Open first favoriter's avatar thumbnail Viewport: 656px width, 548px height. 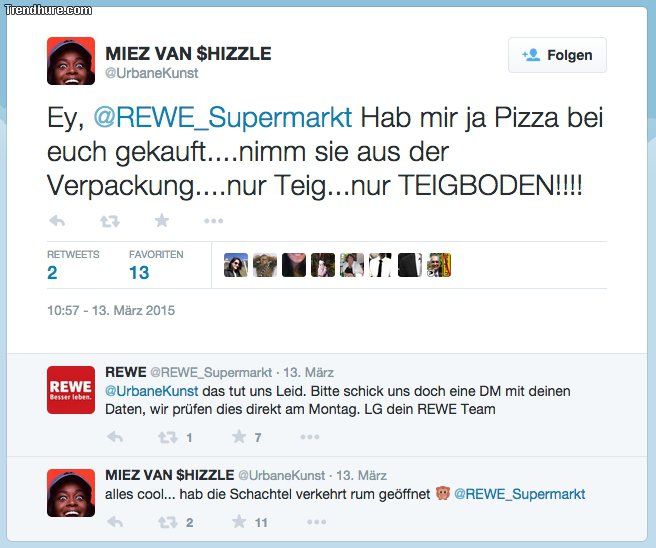click(x=236, y=265)
